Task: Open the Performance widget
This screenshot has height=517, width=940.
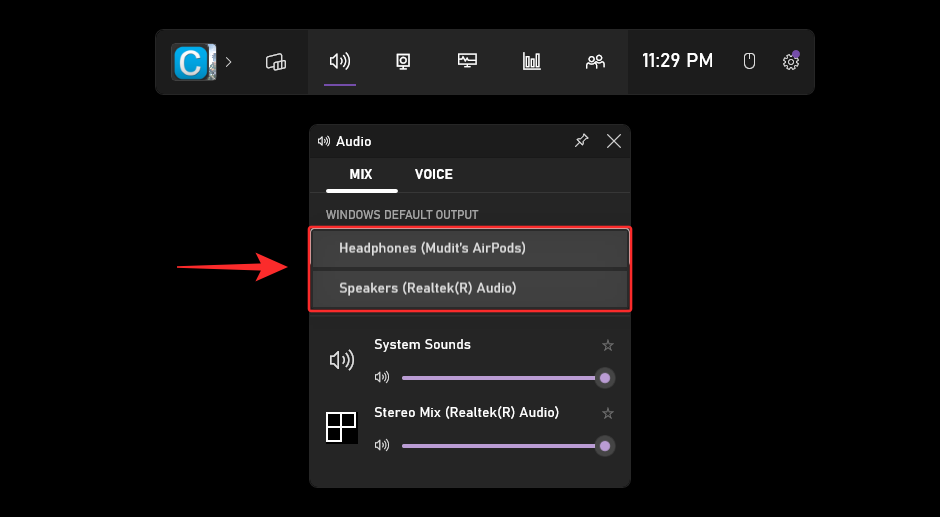Action: 467,62
